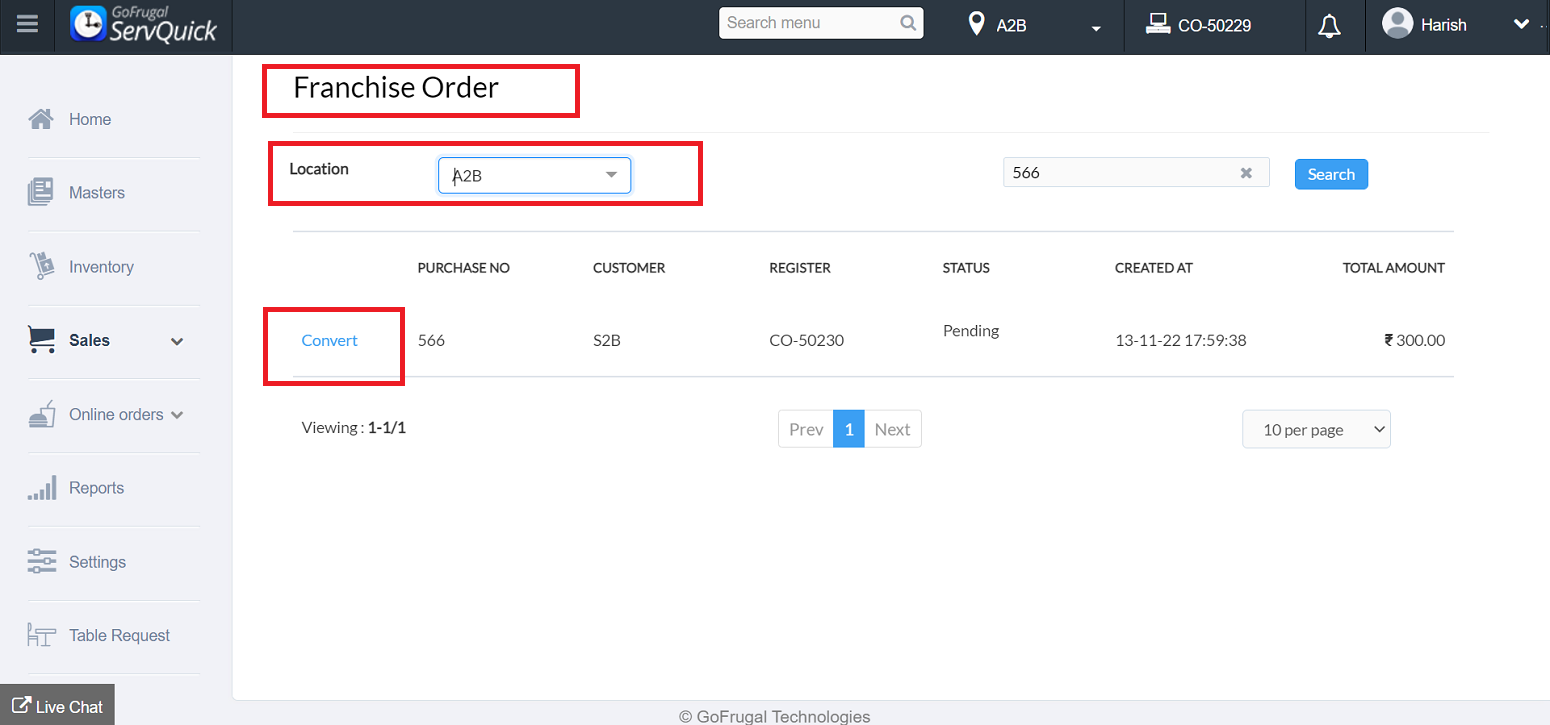Click the PURCHASE NO column header
The height and width of the screenshot is (725, 1550).
pyautogui.click(x=464, y=268)
